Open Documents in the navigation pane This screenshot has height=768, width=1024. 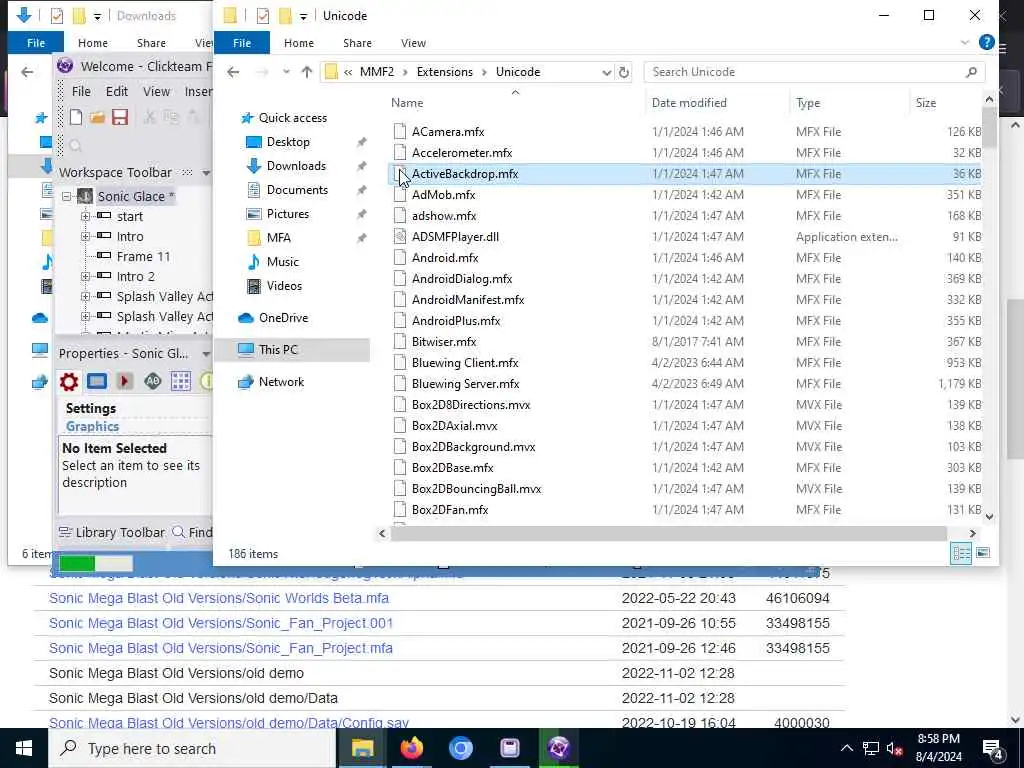pyautogui.click(x=297, y=190)
